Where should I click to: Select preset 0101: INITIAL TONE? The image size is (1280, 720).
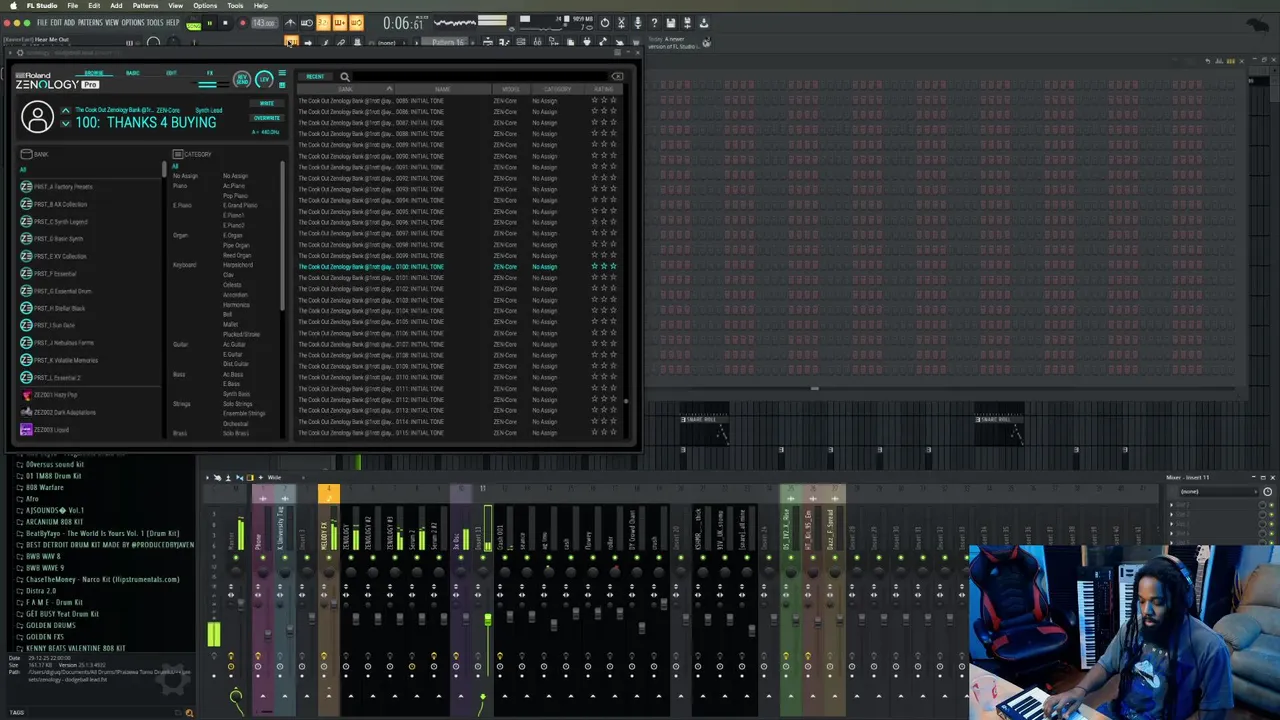pos(459,278)
